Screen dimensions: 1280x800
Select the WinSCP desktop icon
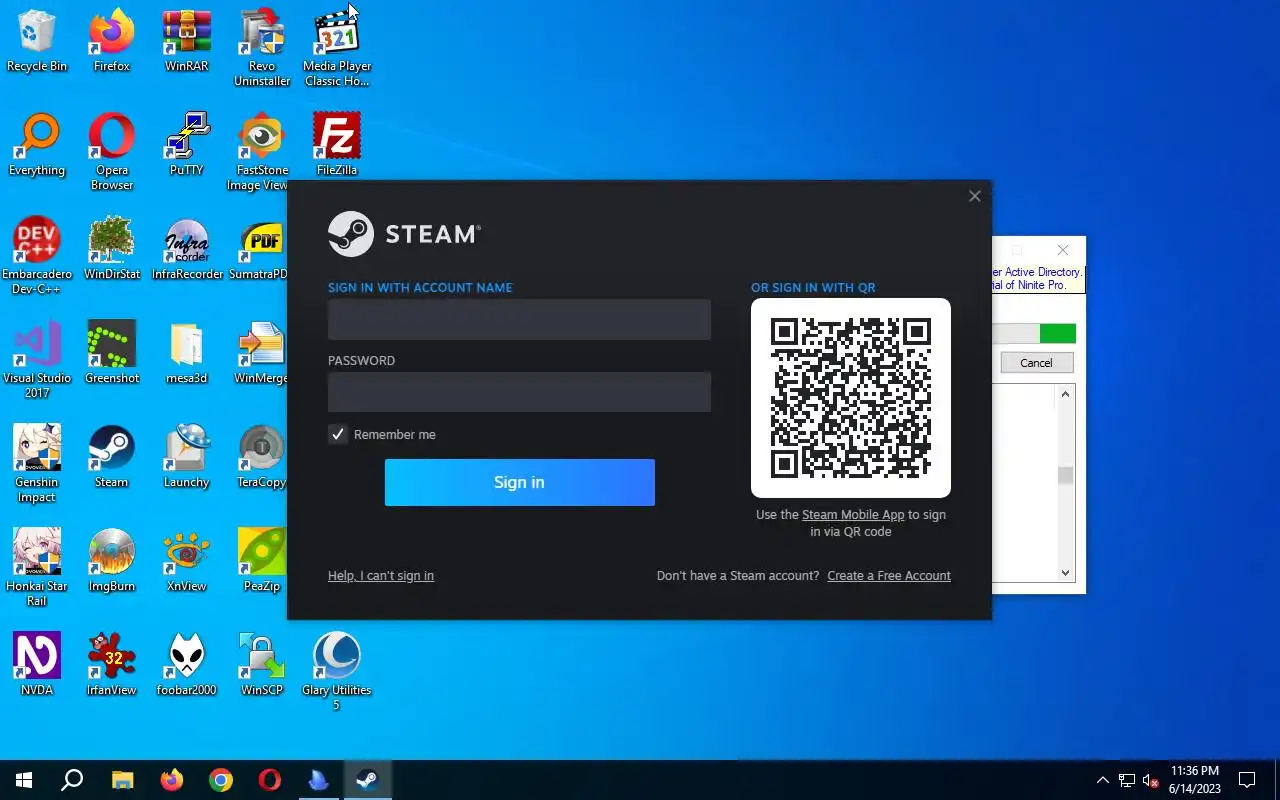point(262,664)
